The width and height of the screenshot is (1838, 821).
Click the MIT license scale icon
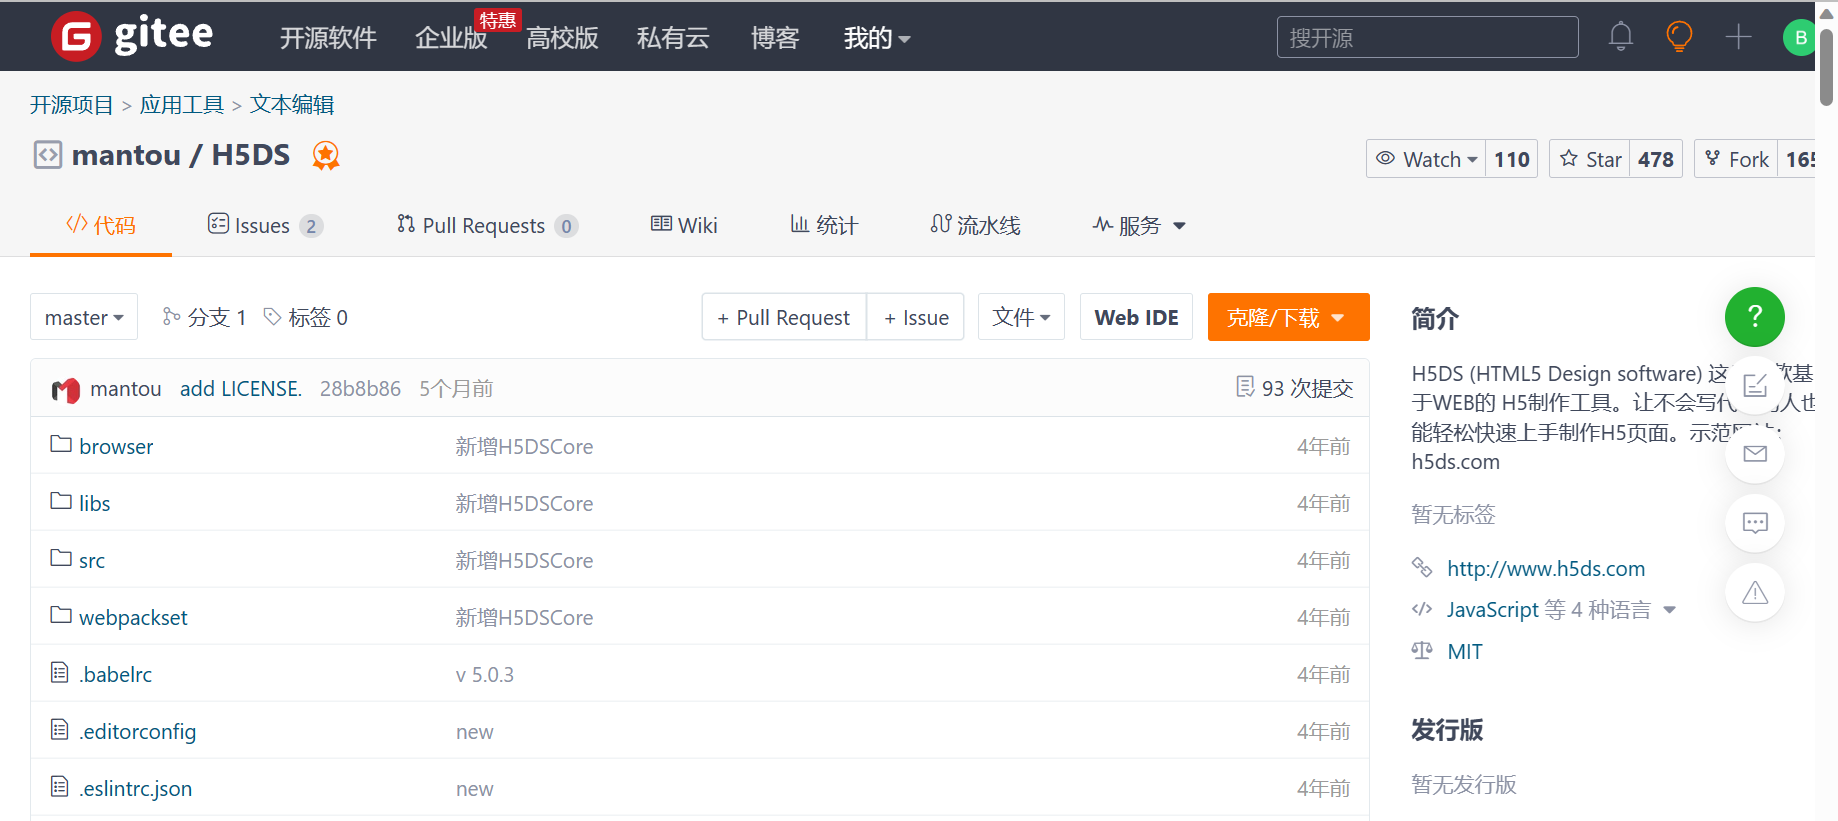(1422, 651)
